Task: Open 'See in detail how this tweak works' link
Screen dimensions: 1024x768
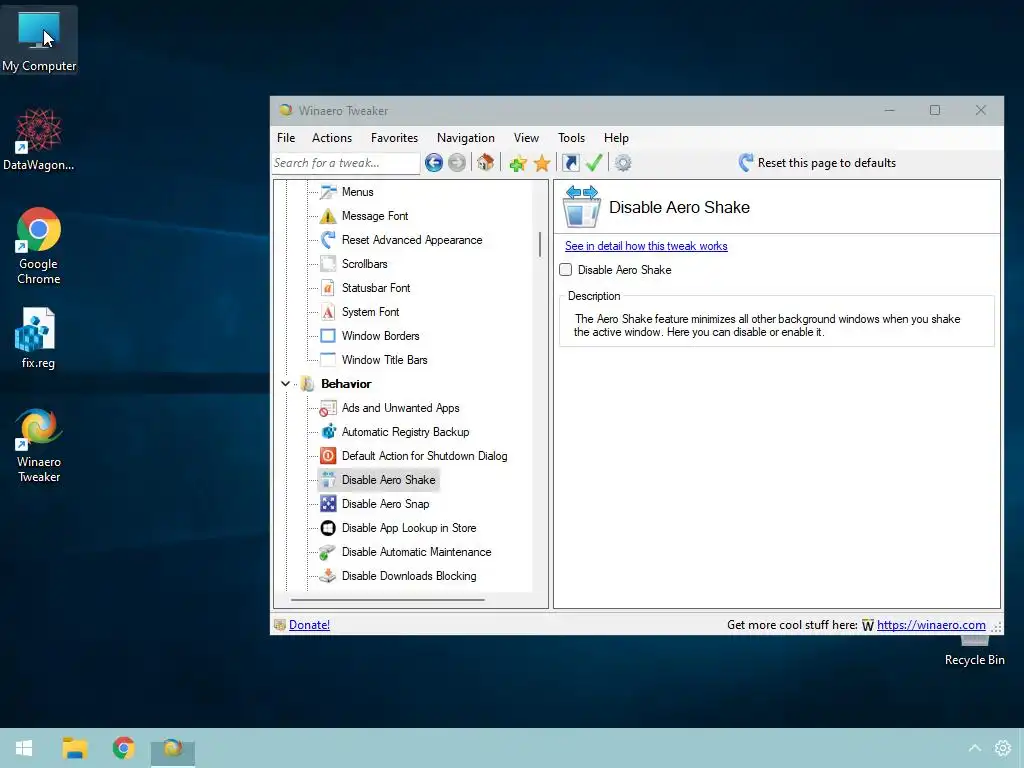Action: [x=646, y=246]
